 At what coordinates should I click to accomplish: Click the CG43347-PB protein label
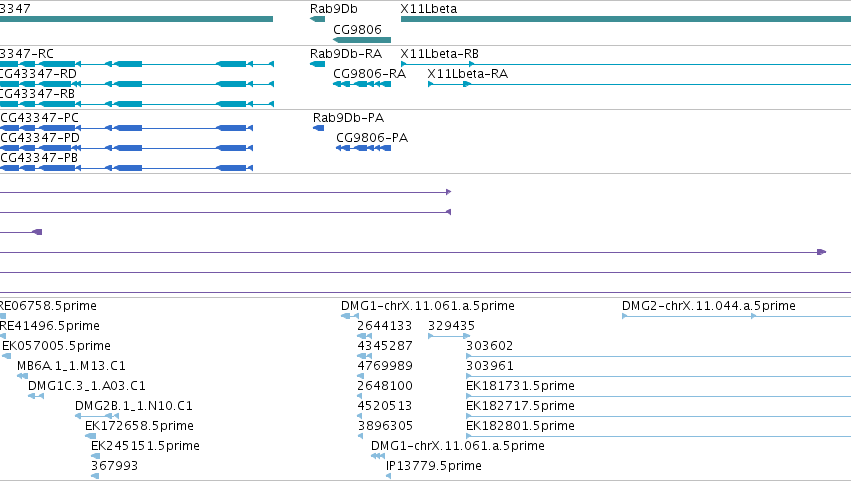(39, 157)
